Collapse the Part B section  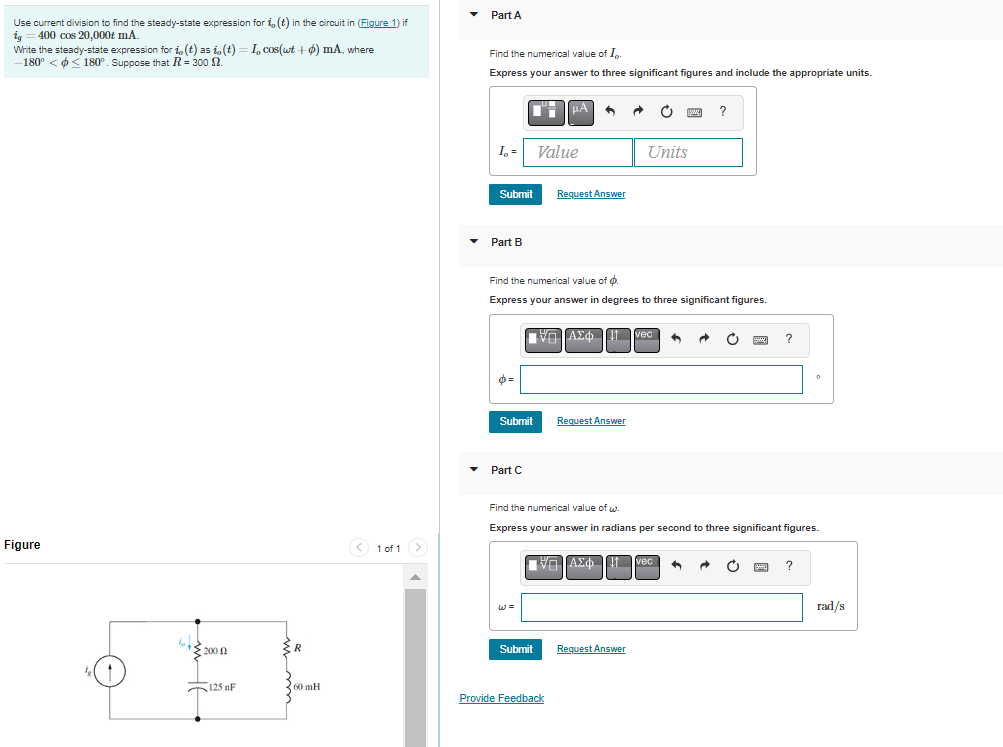(x=472, y=242)
